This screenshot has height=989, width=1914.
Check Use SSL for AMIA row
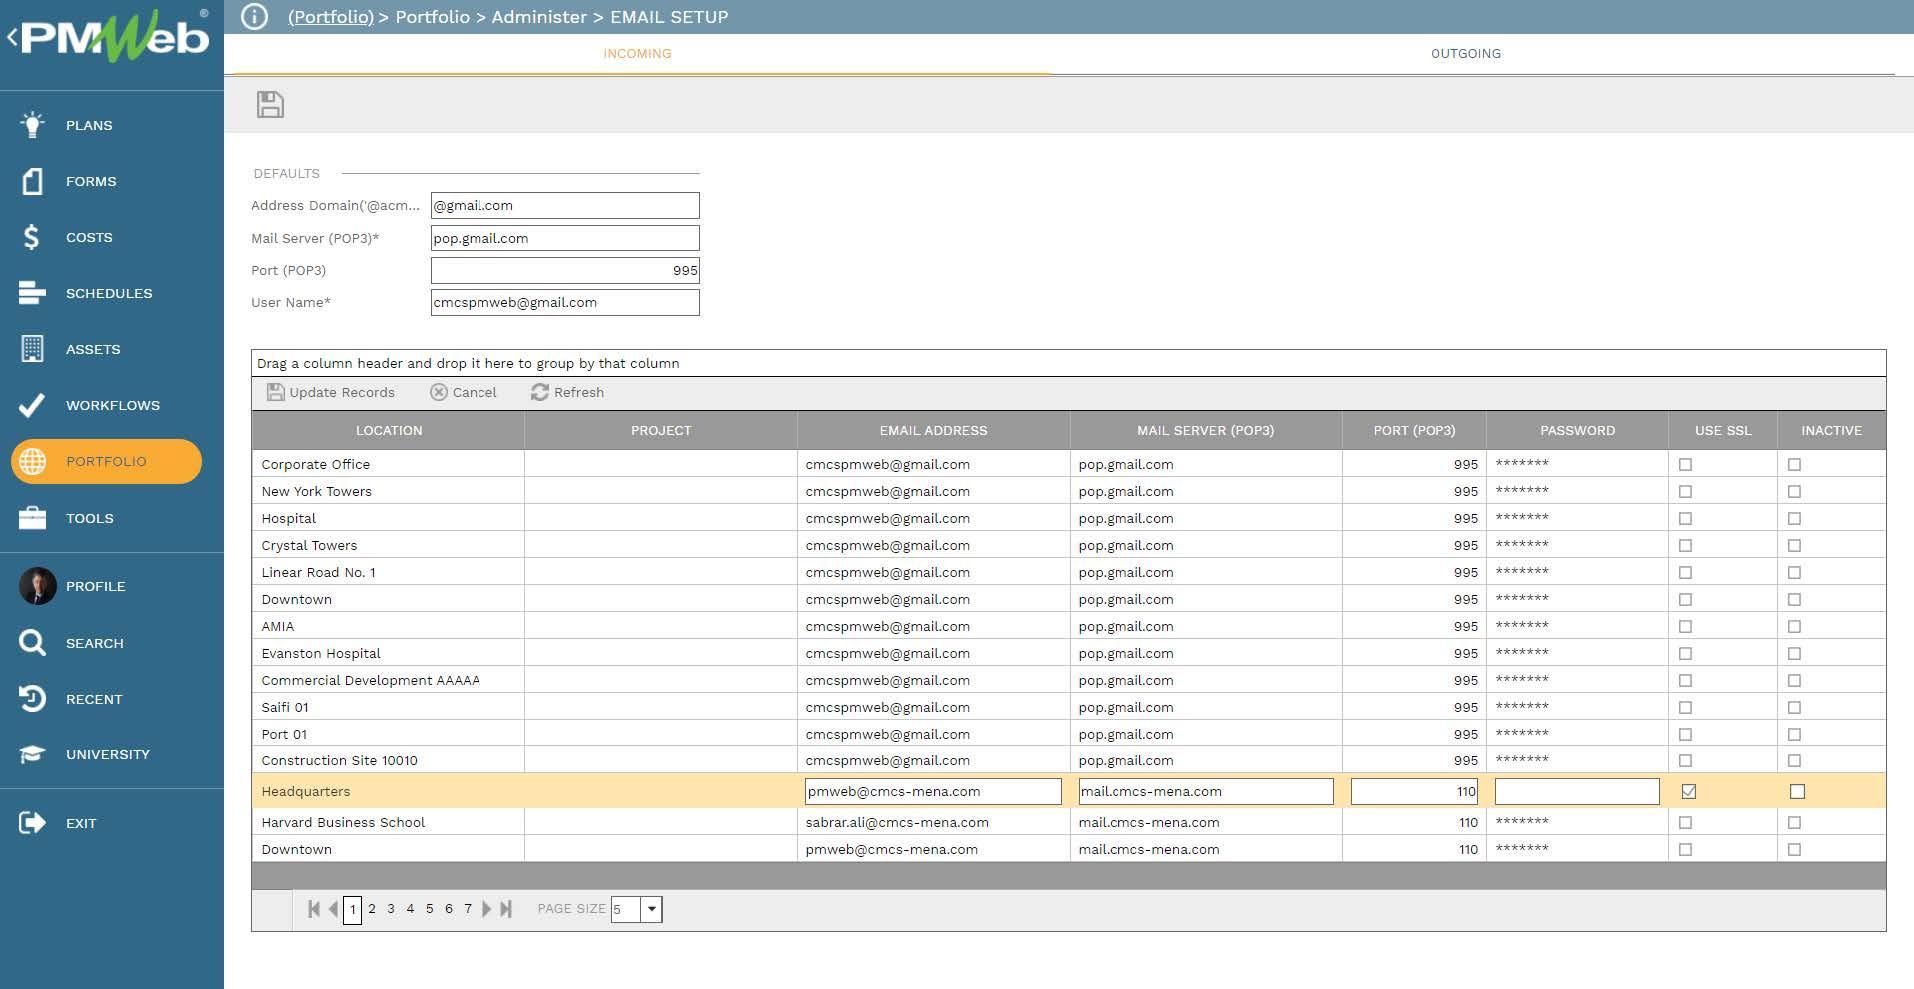coord(1685,626)
